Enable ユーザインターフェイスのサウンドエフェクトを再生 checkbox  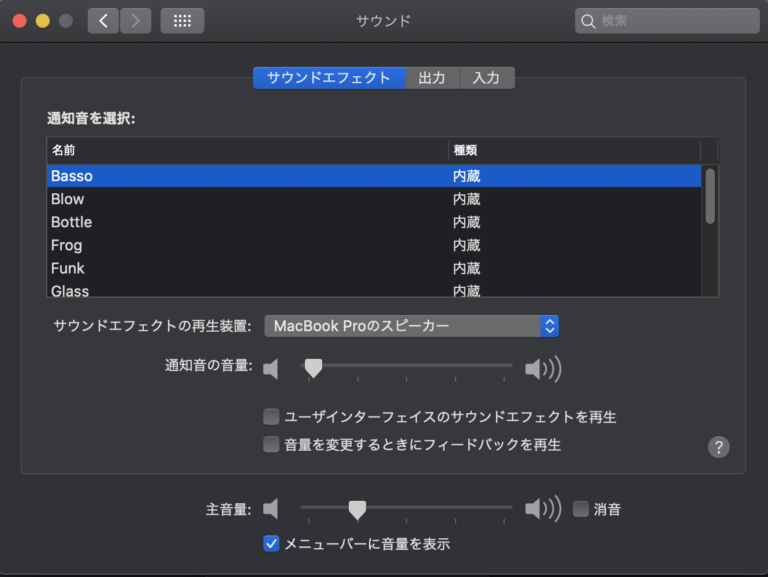(271, 417)
